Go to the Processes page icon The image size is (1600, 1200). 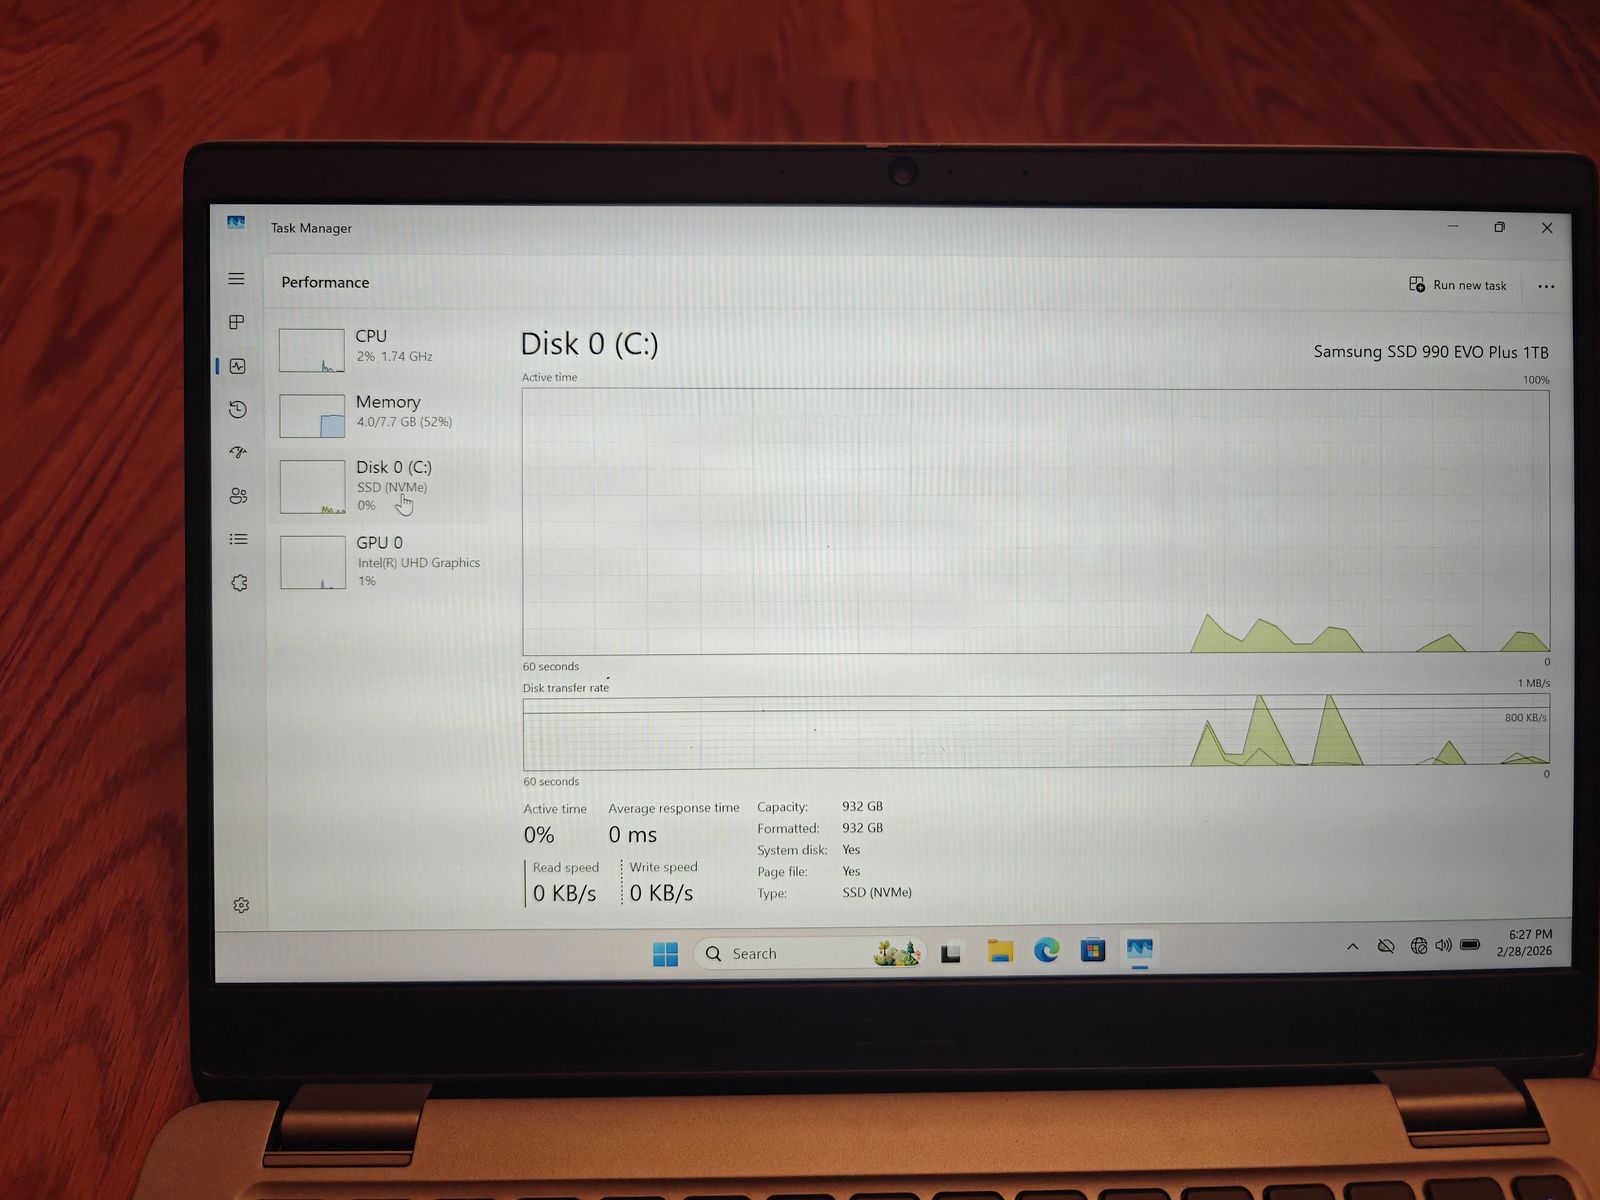coord(237,322)
